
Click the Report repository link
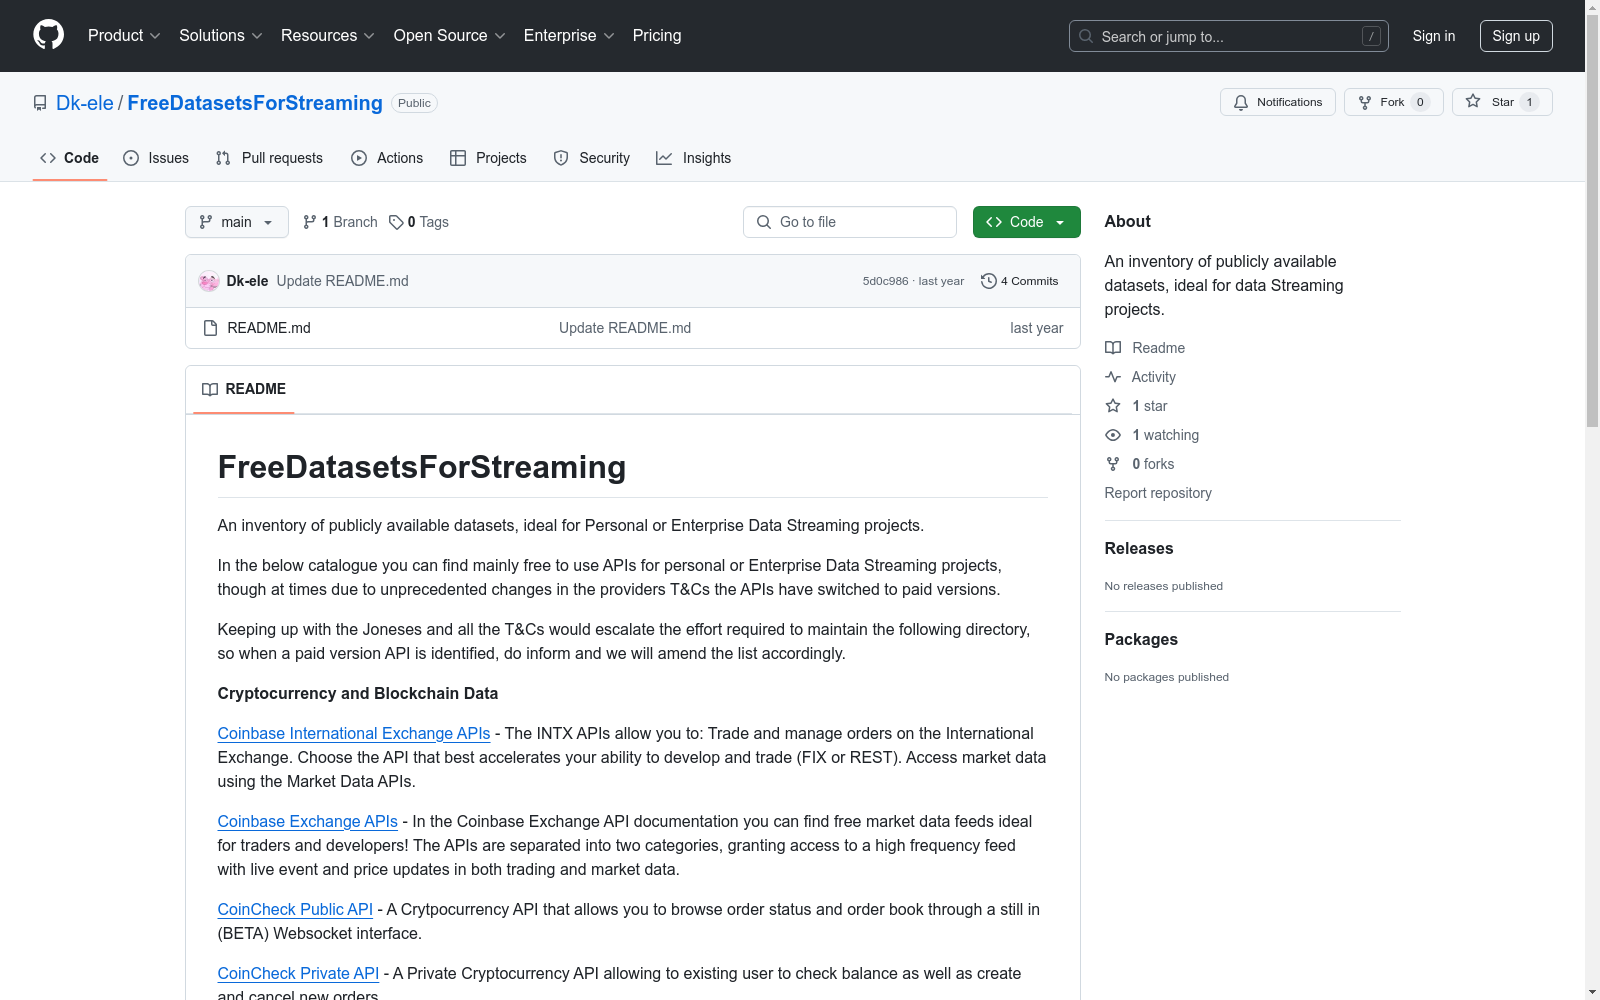(x=1158, y=493)
